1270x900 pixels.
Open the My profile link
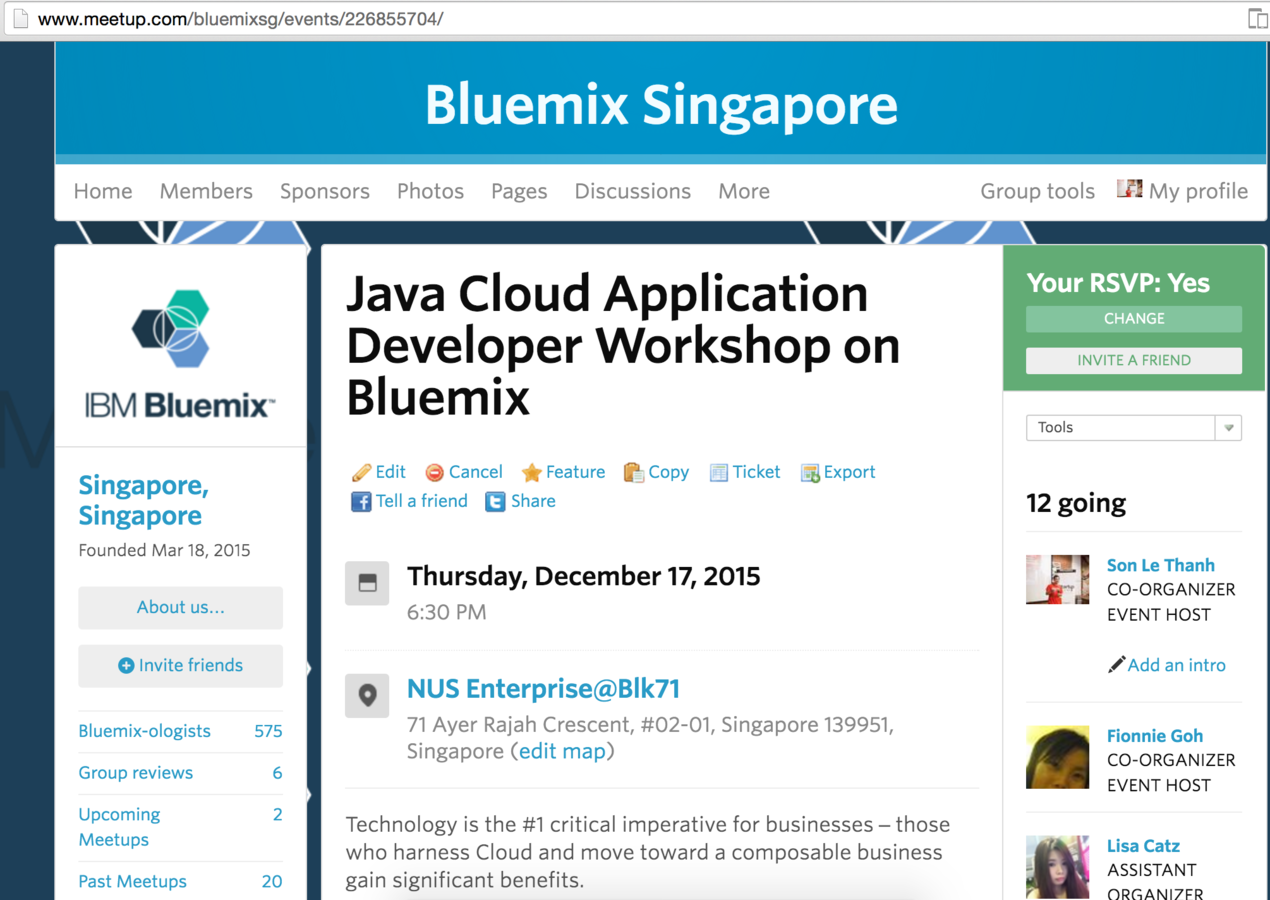(x=1198, y=191)
